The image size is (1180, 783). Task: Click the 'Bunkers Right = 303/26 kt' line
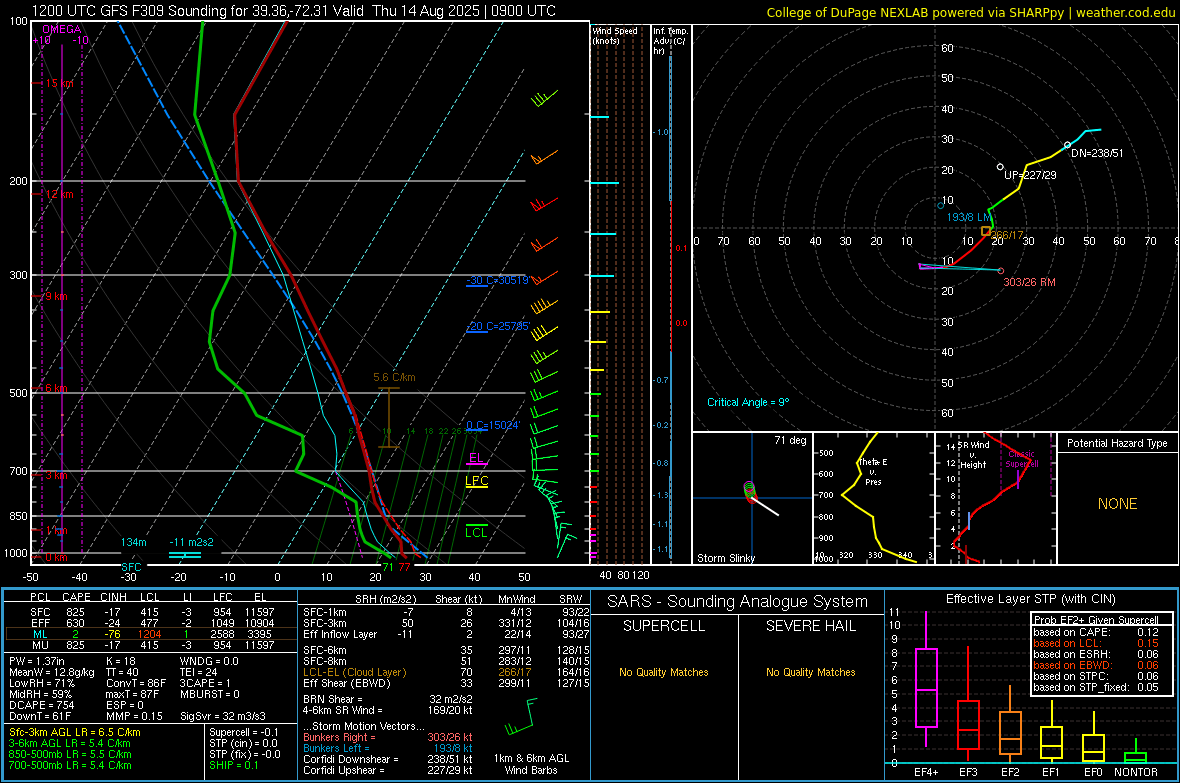coord(388,737)
